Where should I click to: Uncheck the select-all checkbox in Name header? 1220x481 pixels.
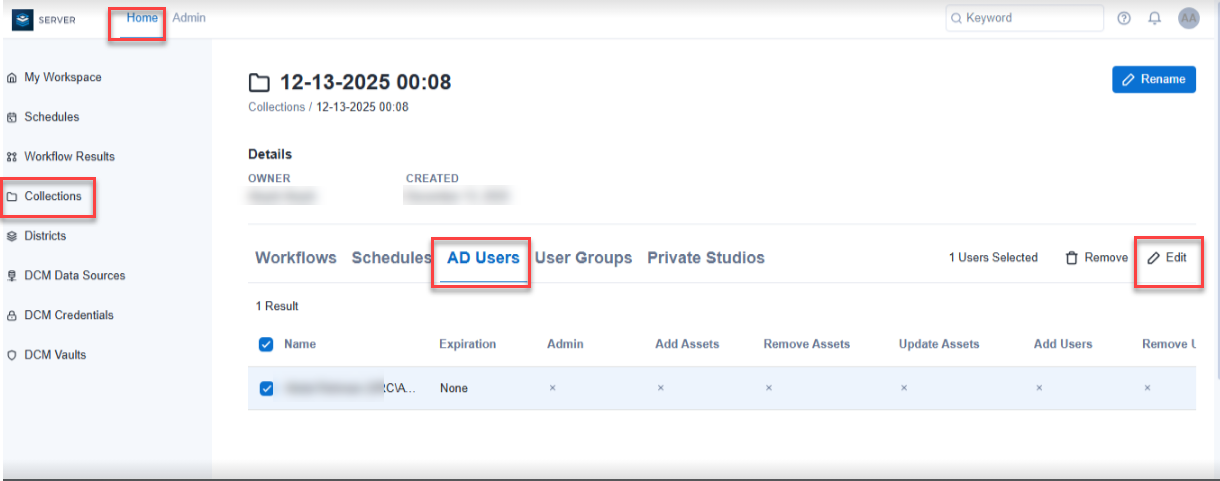(266, 344)
